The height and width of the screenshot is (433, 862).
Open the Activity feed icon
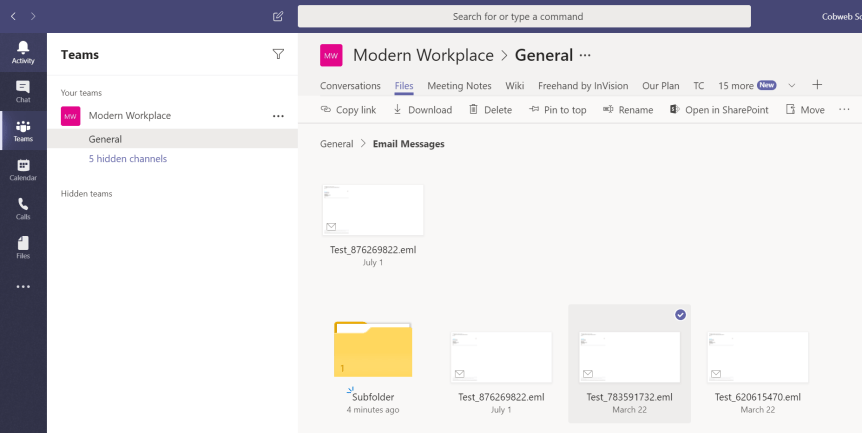pyautogui.click(x=23, y=52)
